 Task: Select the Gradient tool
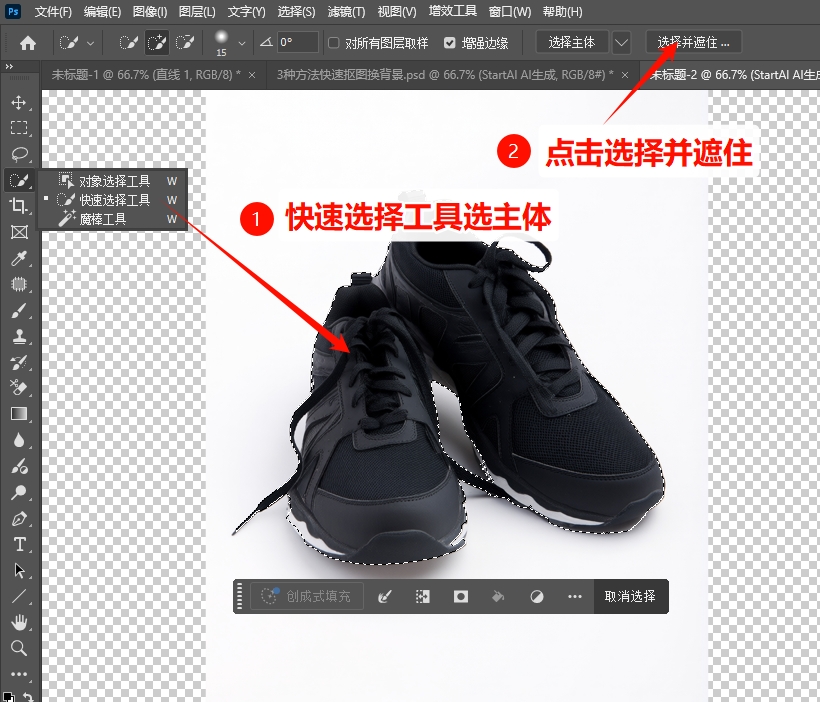21,414
